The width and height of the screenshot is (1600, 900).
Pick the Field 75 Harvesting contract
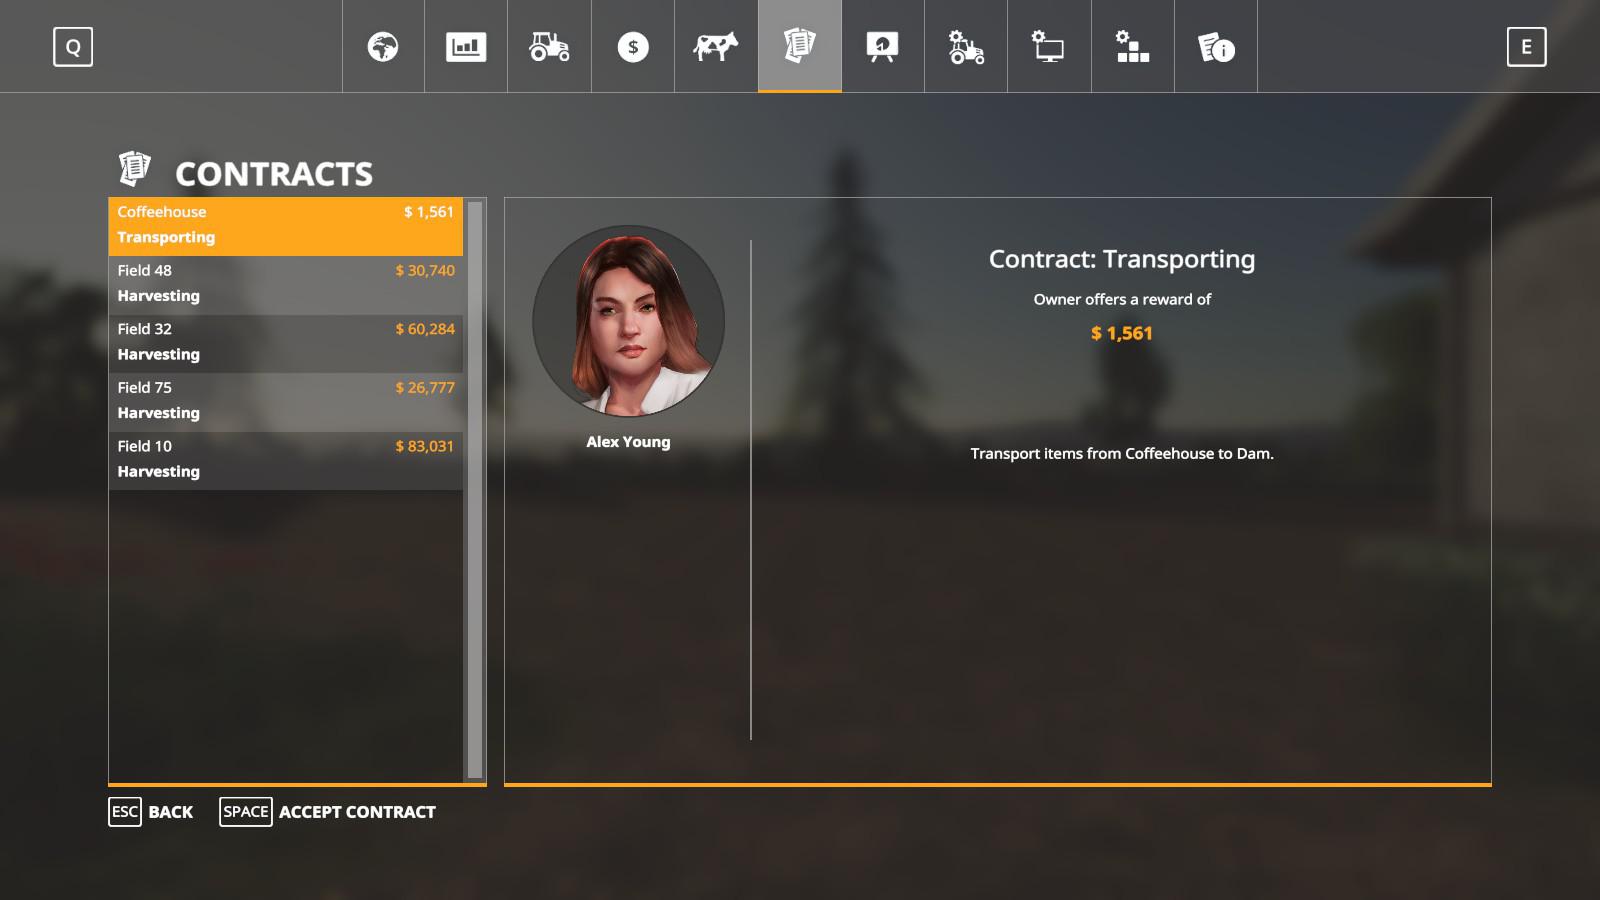[285, 401]
